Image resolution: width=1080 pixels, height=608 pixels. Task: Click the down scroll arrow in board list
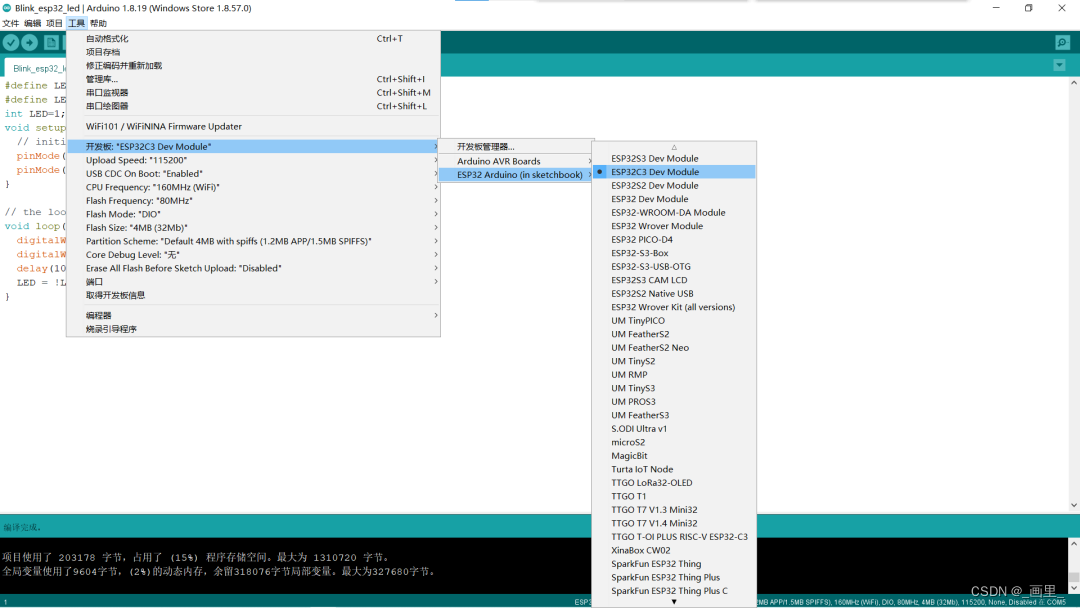coord(673,601)
